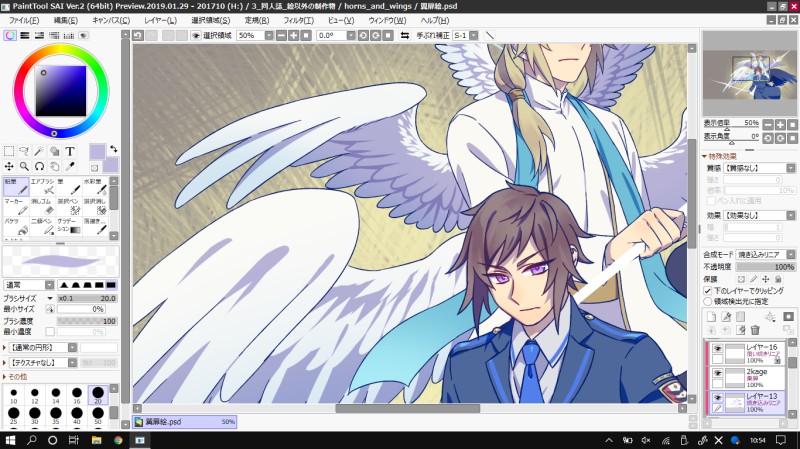This screenshot has height=449, width=800.
Task: Toggle transparent color swatch below foreground color
Action: tap(94, 167)
